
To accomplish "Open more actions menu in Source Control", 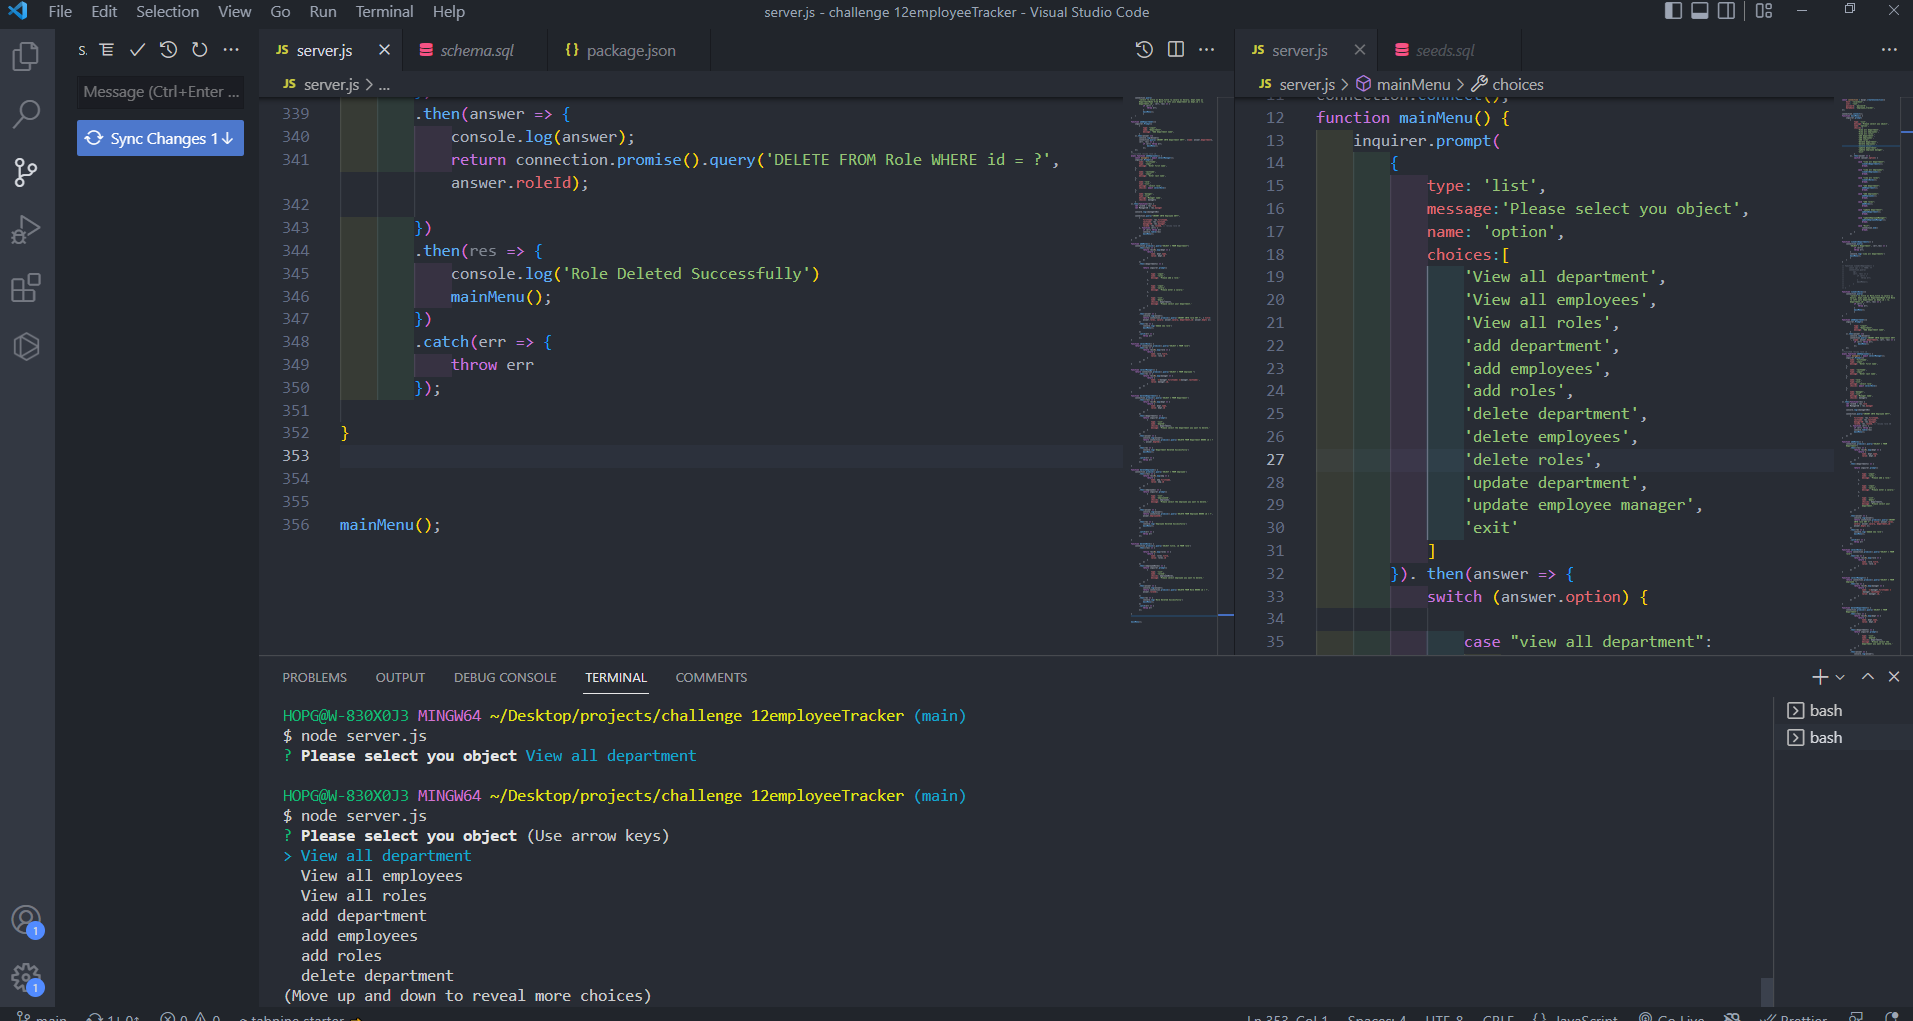I will (231, 48).
